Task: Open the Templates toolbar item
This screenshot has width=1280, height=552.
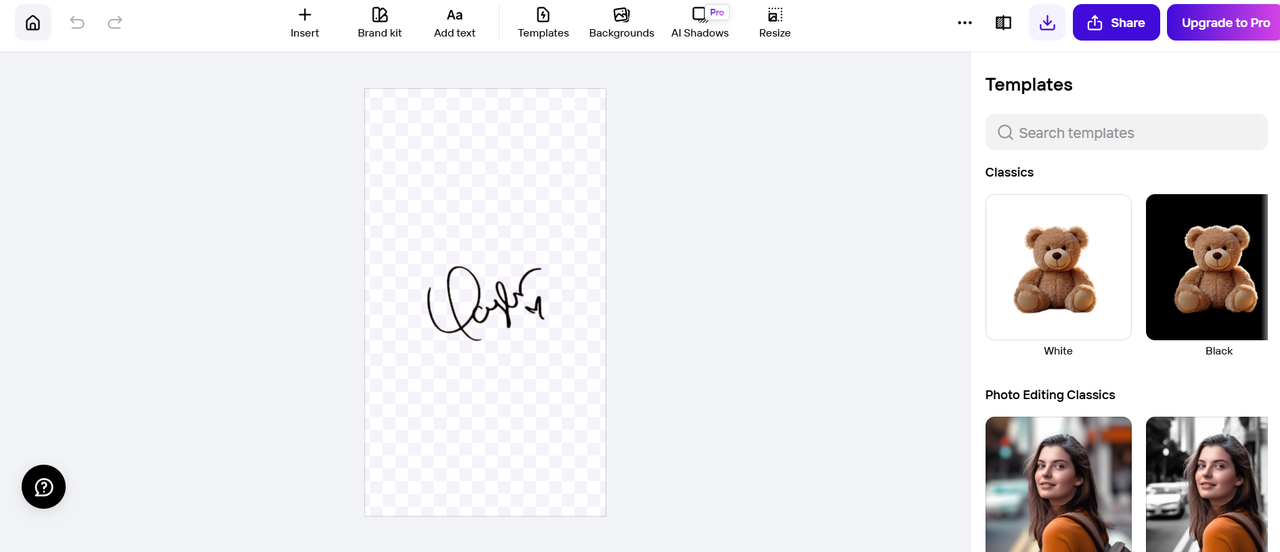Action: (543, 23)
